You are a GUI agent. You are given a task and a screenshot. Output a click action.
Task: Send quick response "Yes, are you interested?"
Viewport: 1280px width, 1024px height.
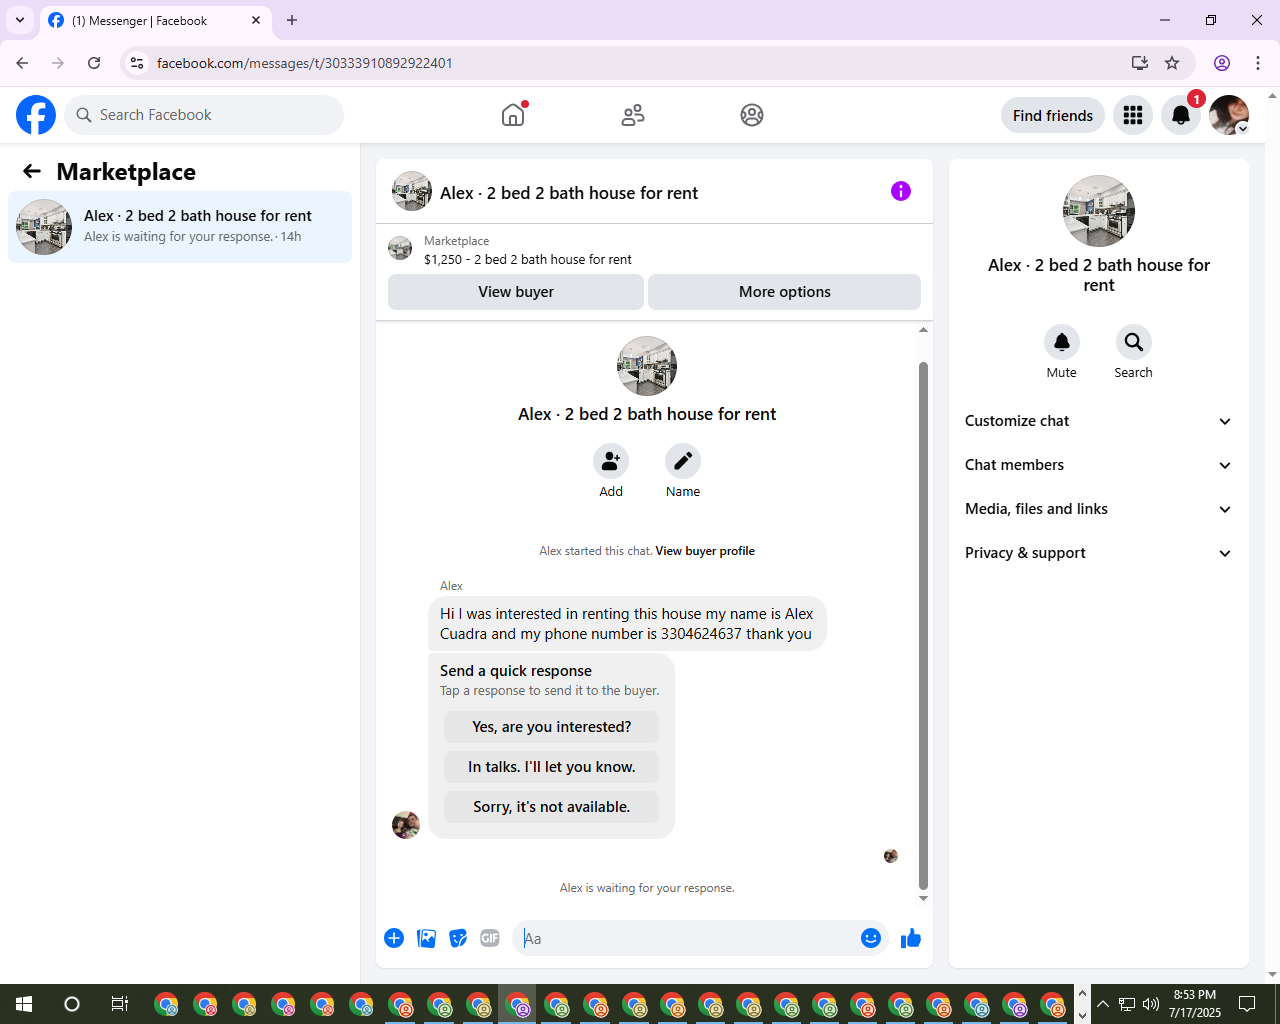click(552, 727)
